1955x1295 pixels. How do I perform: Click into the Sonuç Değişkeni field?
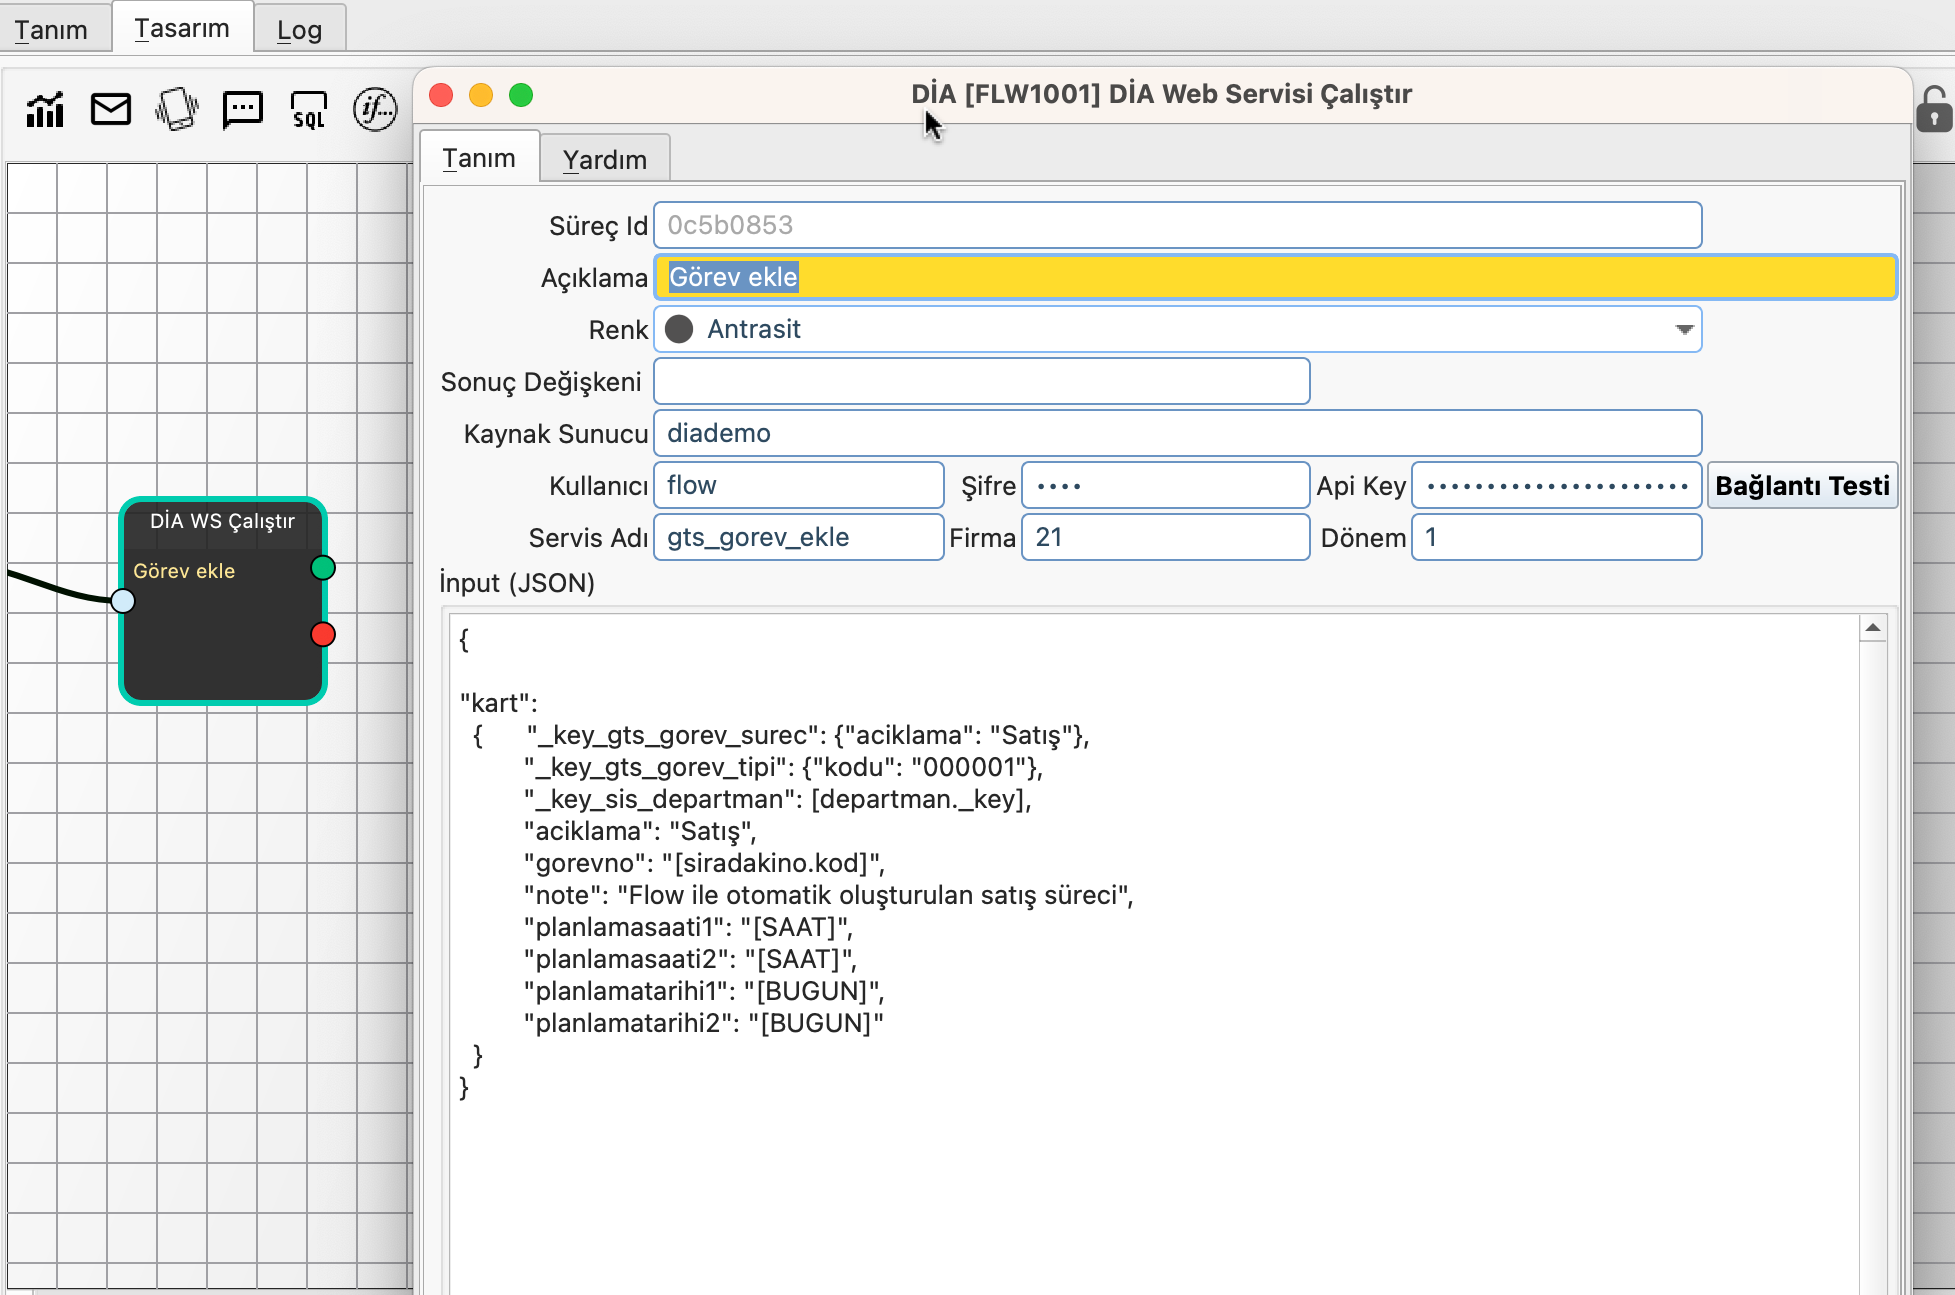pos(981,382)
